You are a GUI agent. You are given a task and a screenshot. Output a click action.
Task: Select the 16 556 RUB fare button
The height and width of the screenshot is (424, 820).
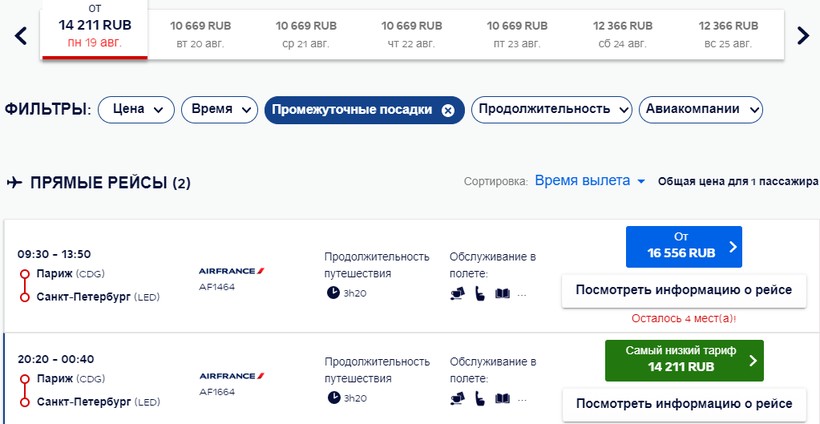[684, 246]
